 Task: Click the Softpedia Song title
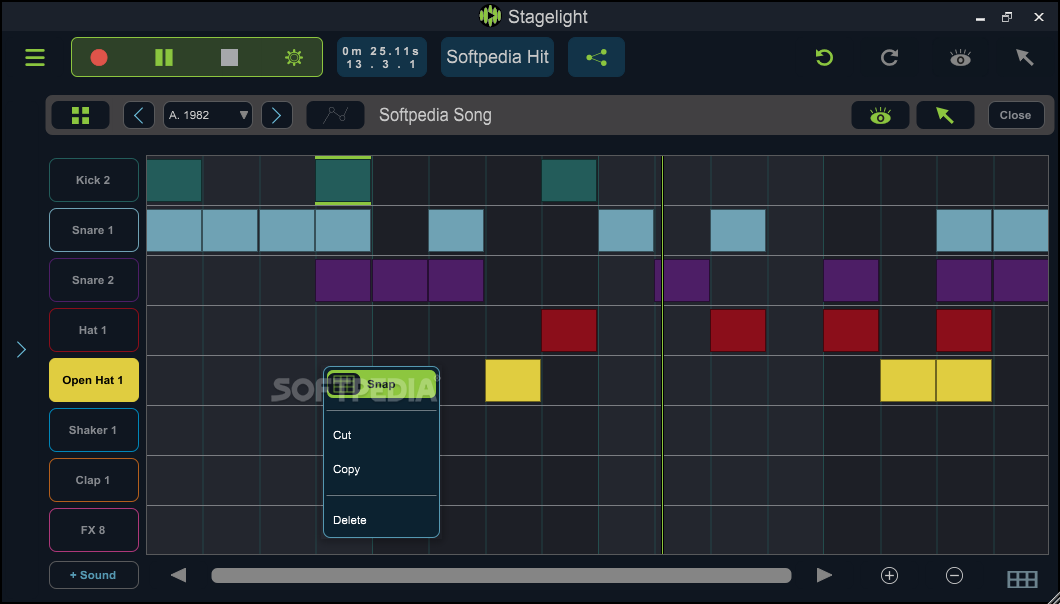pos(435,115)
